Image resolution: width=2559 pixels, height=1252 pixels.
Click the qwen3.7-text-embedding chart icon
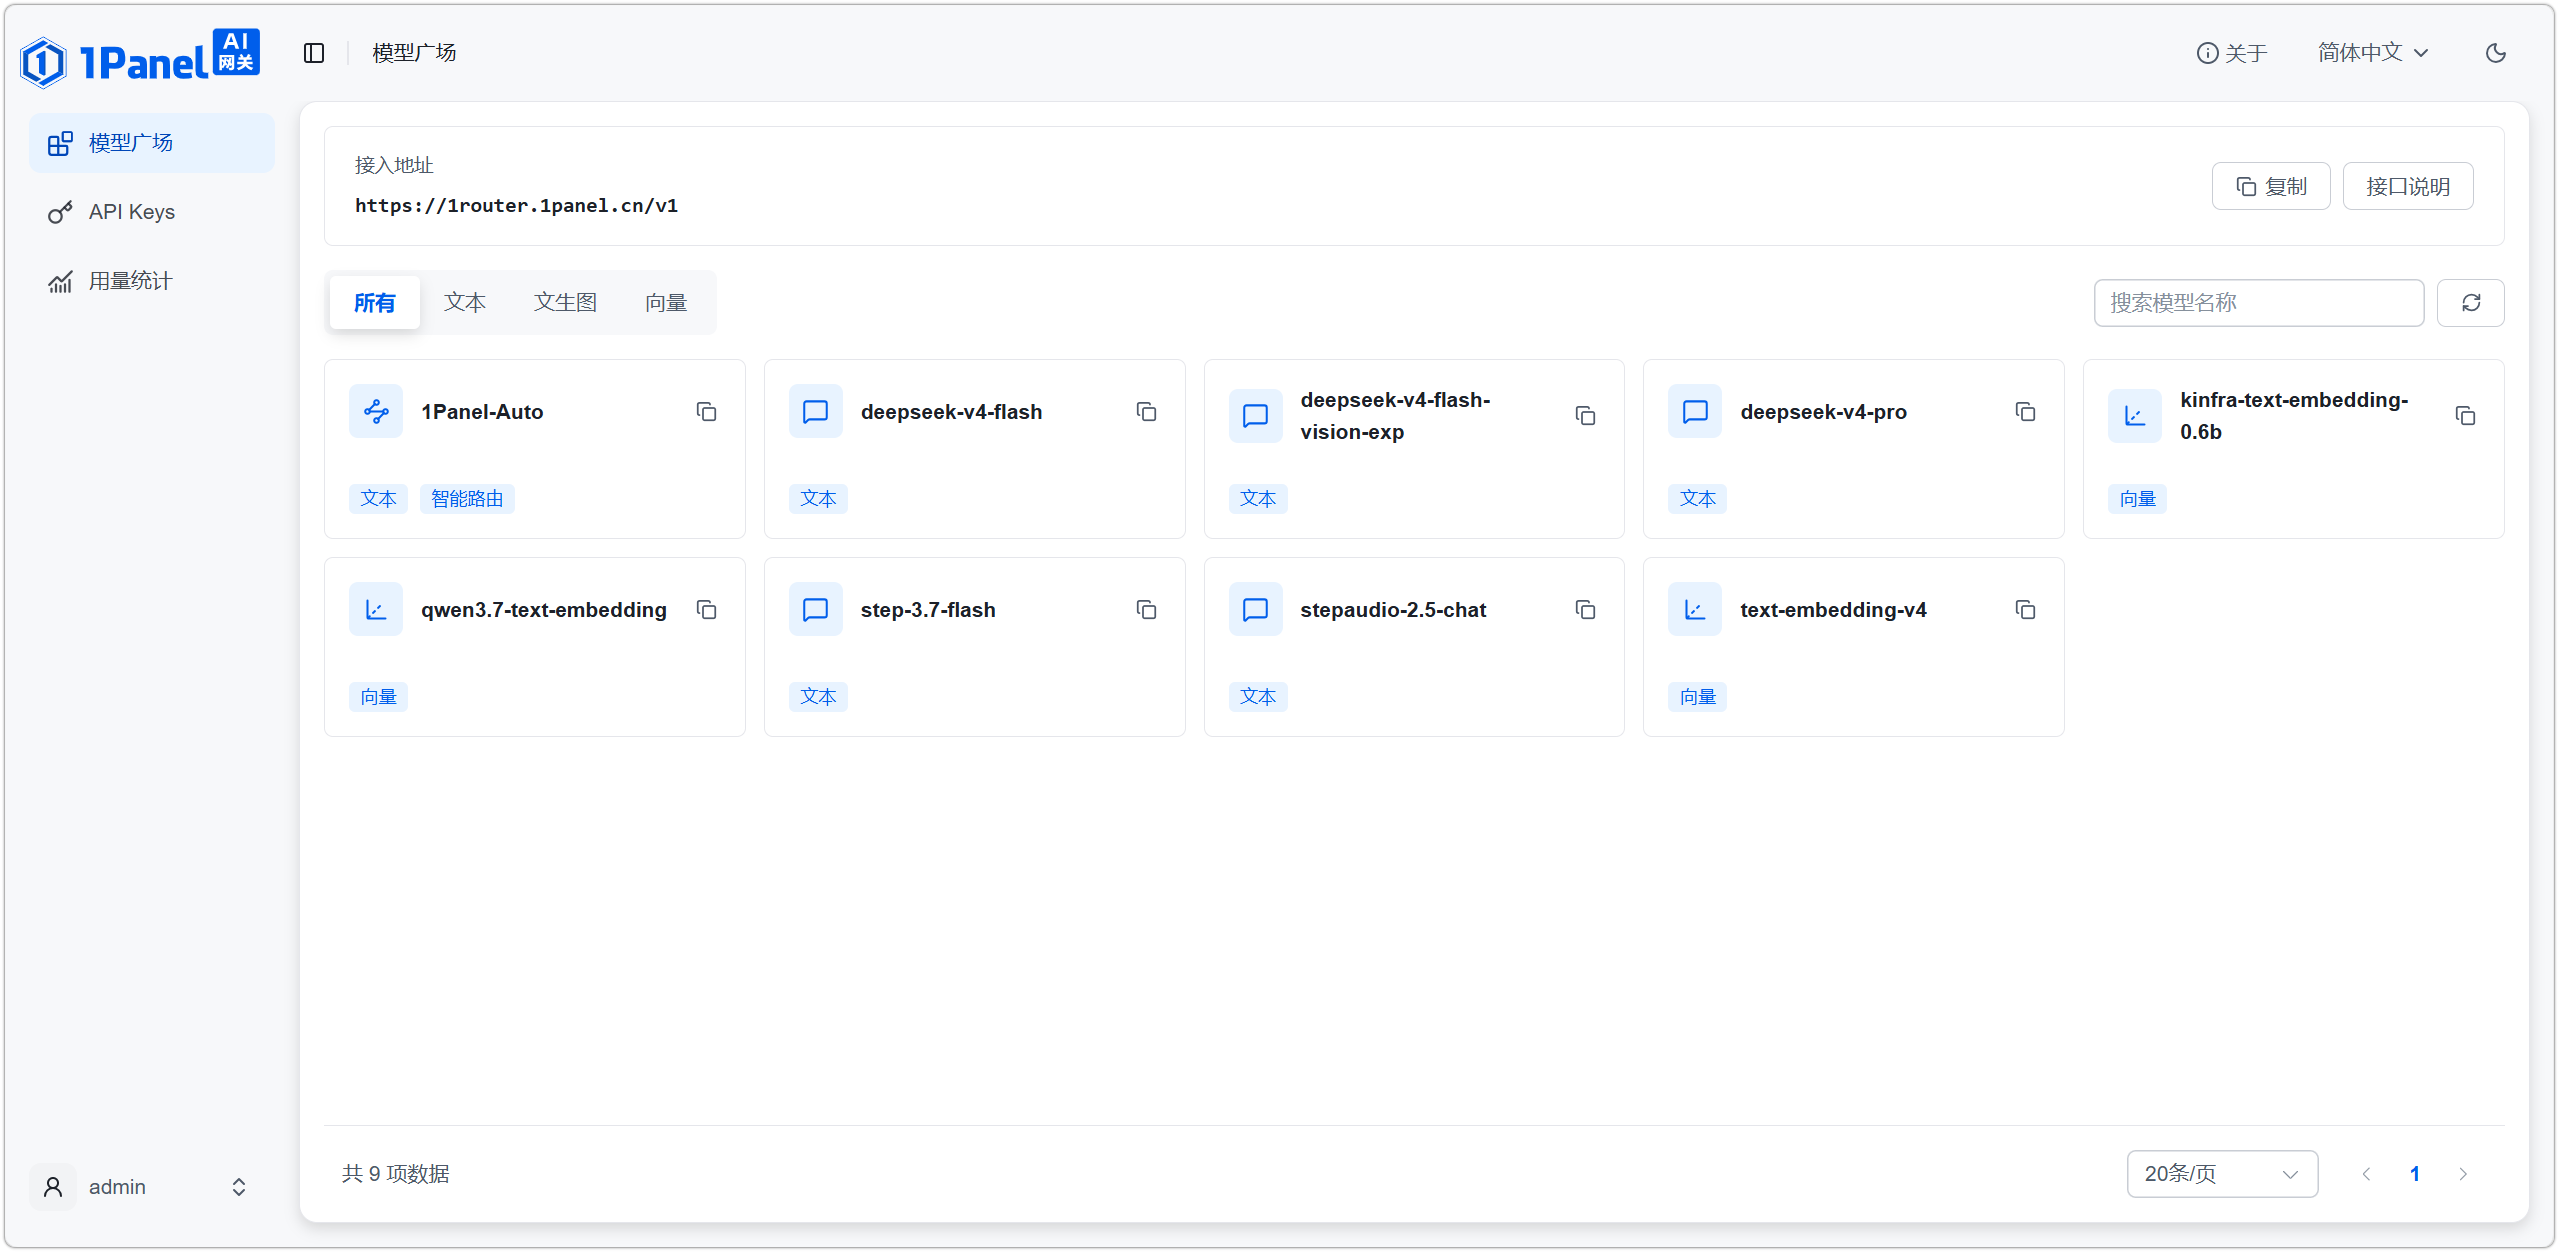click(x=376, y=609)
